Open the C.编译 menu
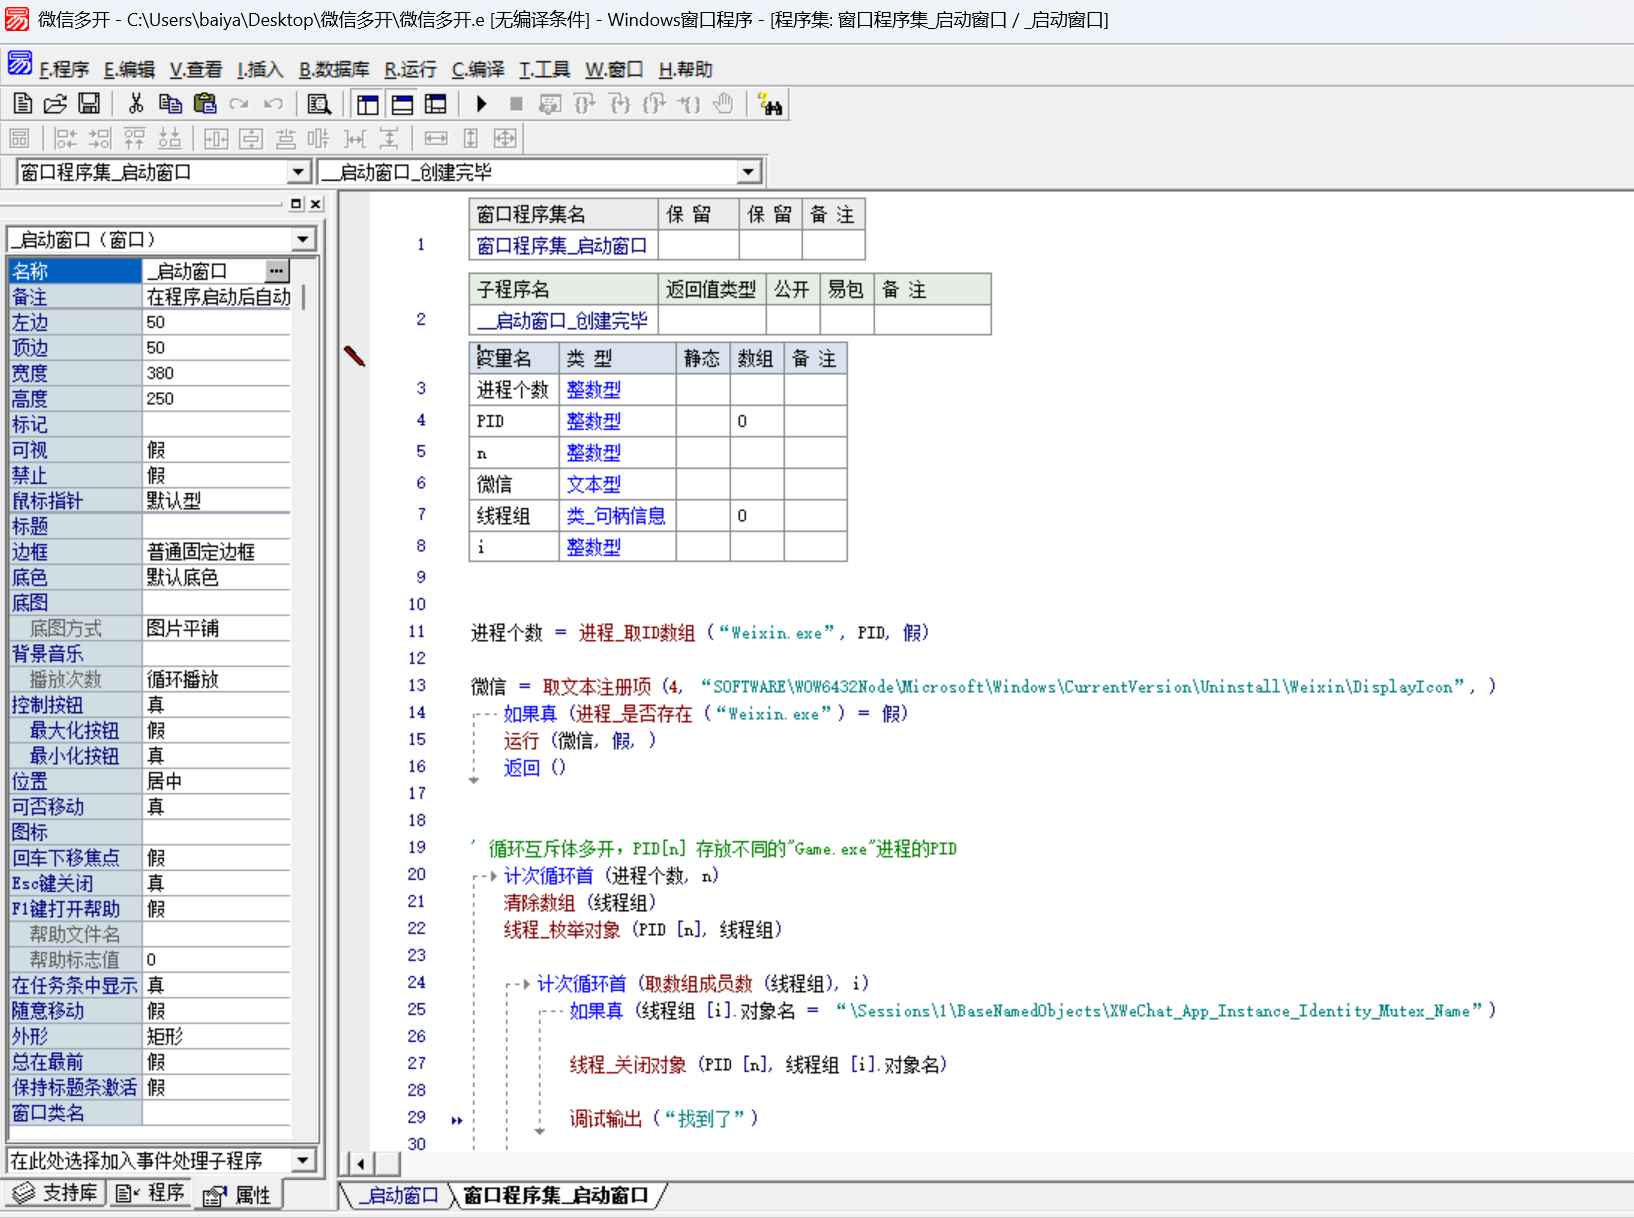 pos(478,69)
